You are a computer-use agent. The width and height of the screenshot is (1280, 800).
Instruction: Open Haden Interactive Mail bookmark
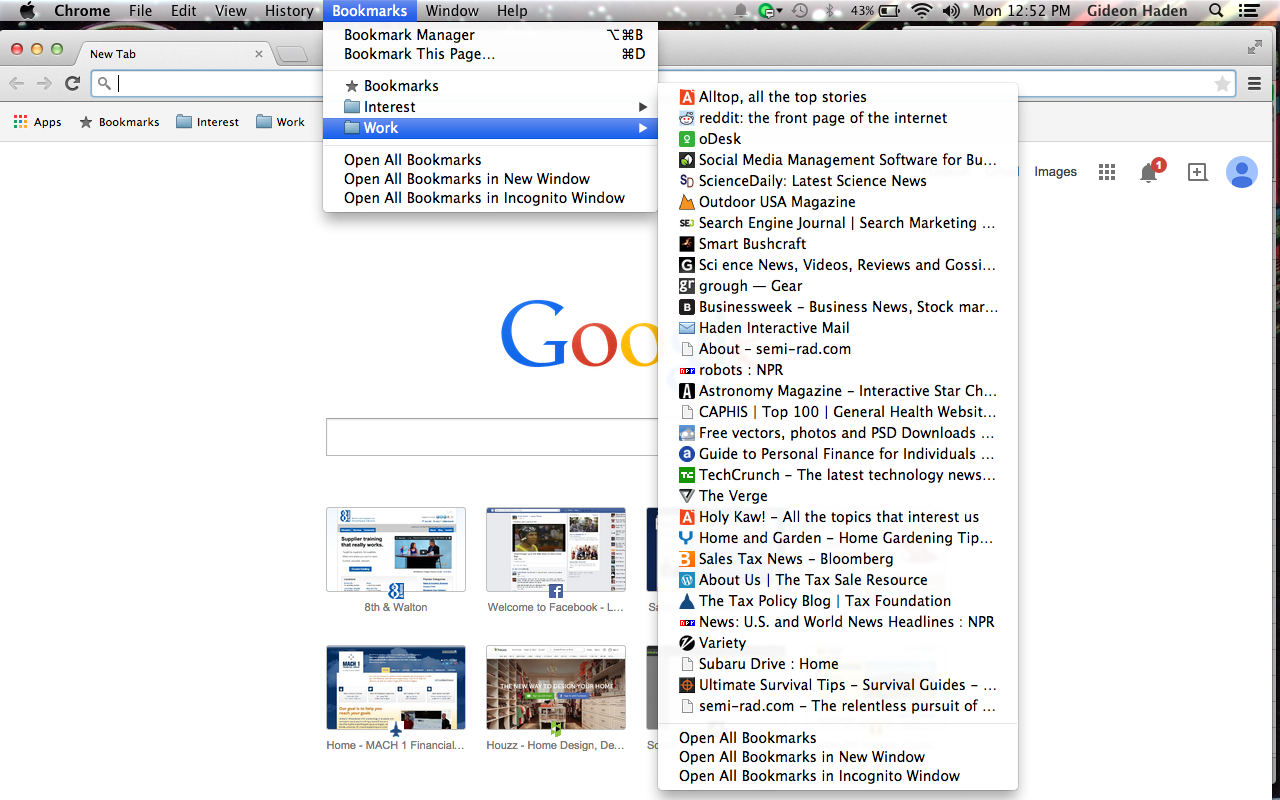(838, 328)
